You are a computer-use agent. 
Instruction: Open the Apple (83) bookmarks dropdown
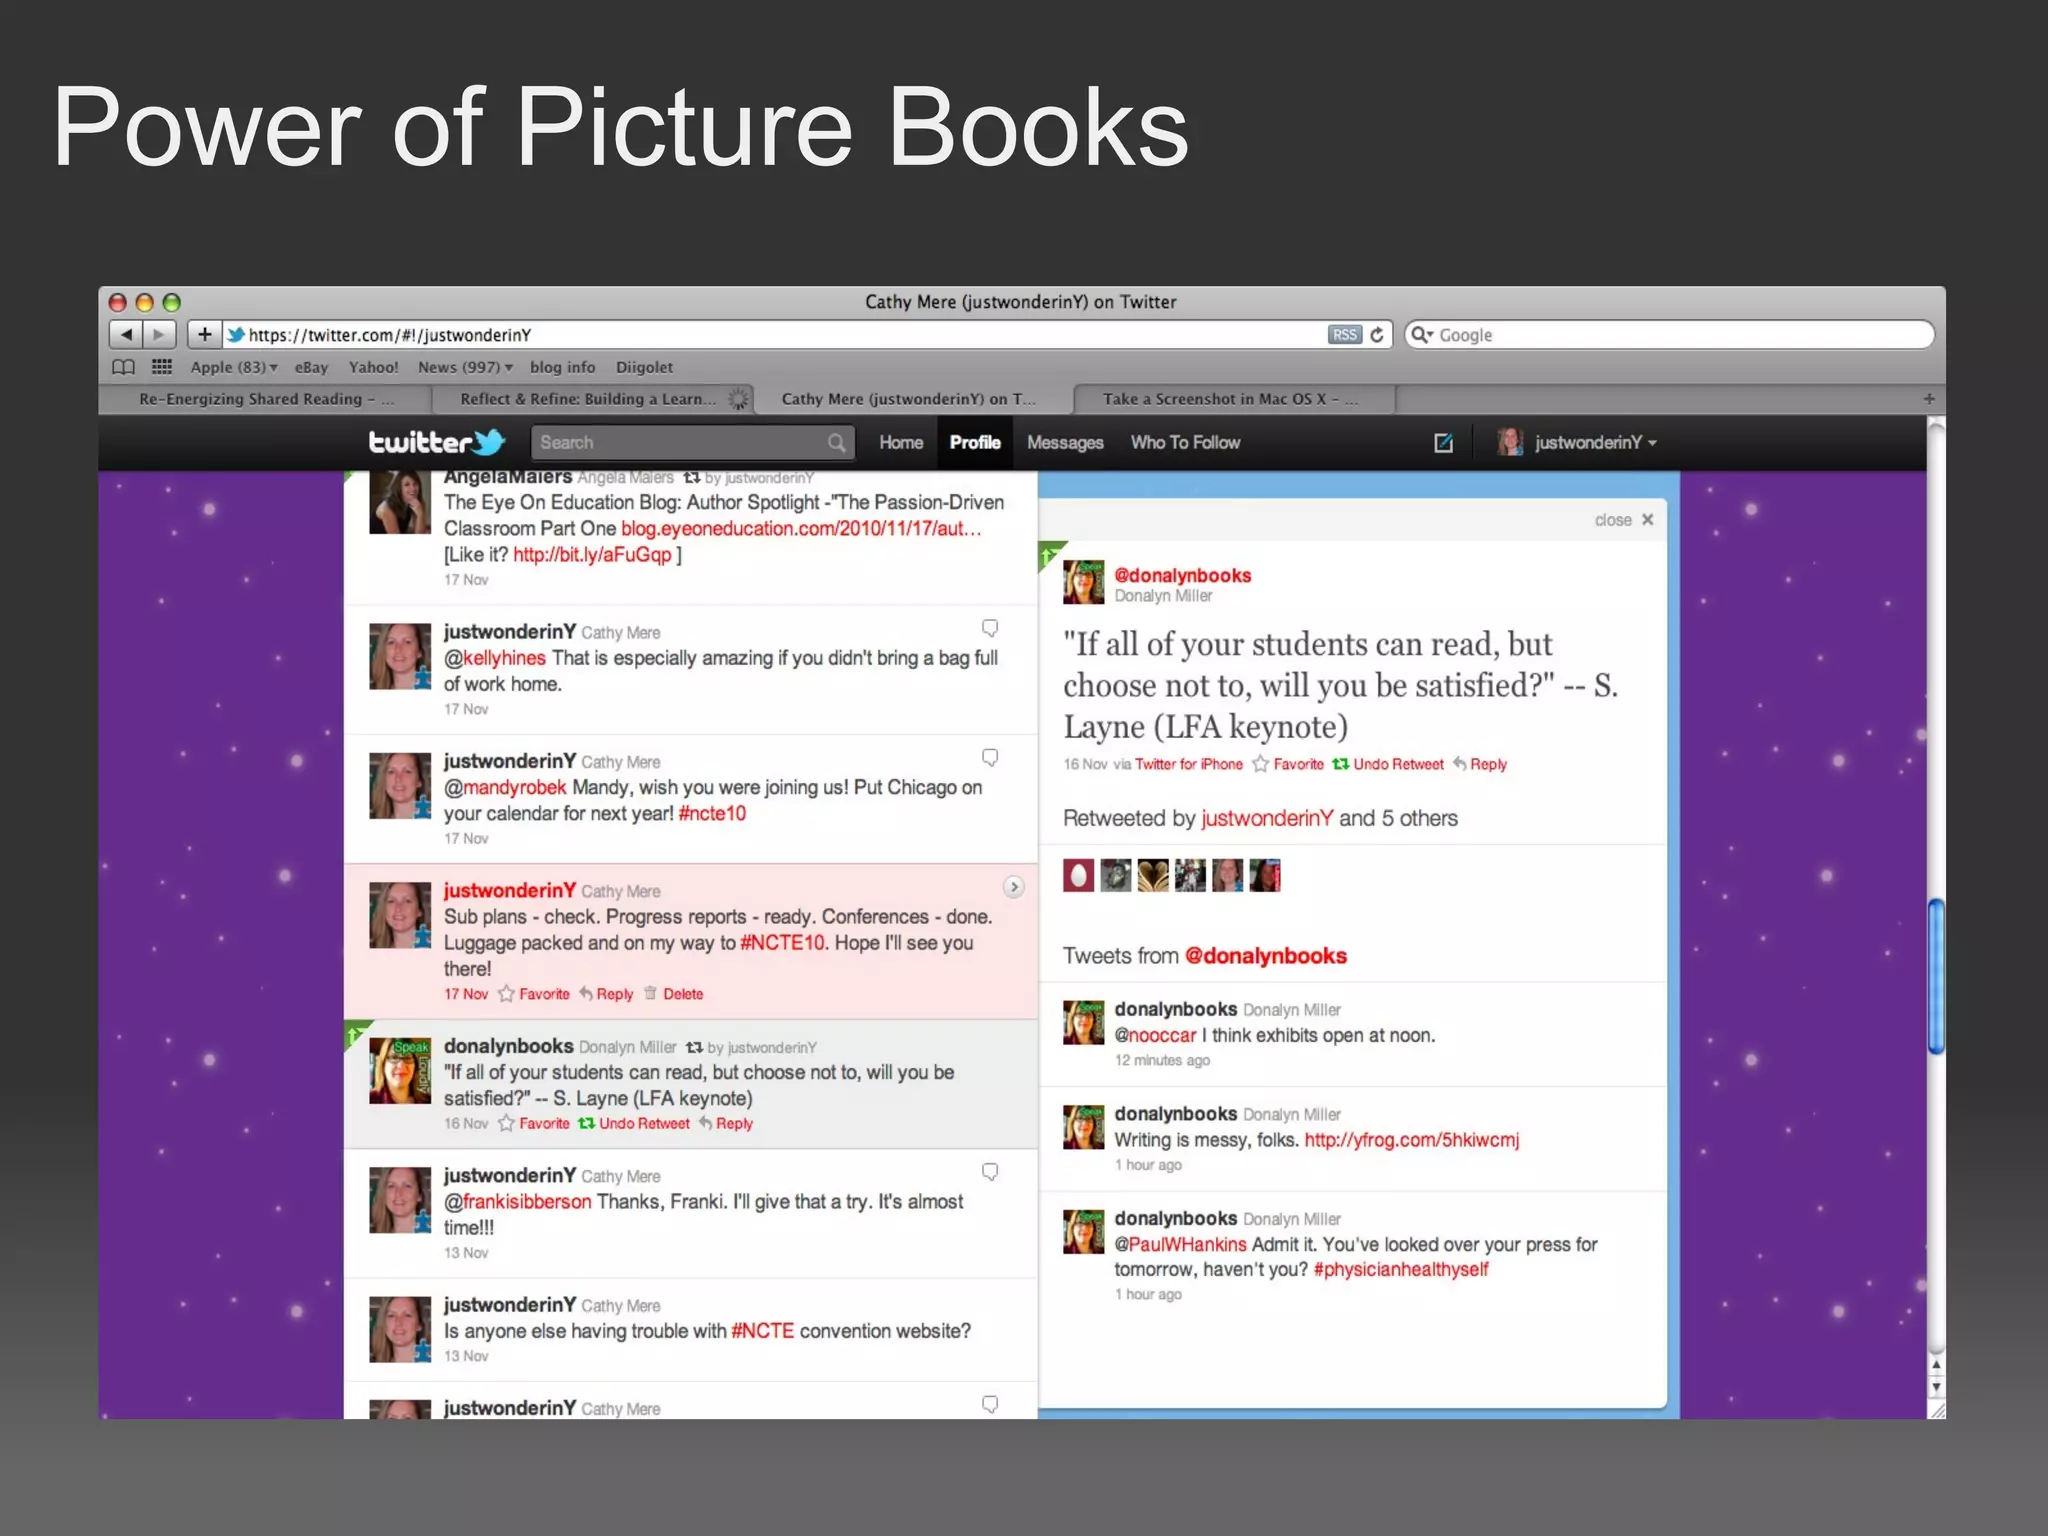[234, 367]
